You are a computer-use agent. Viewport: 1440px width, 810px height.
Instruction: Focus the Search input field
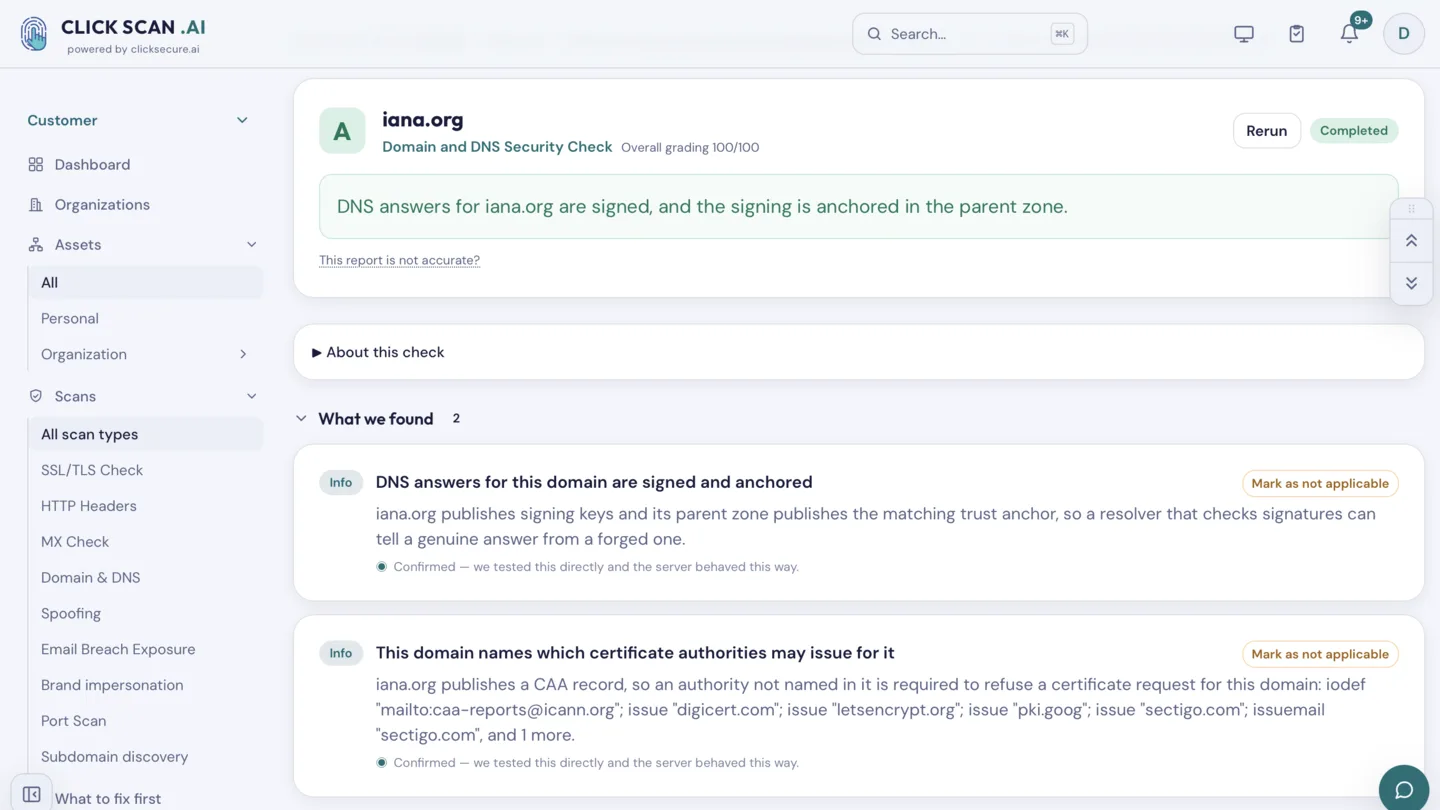969,34
